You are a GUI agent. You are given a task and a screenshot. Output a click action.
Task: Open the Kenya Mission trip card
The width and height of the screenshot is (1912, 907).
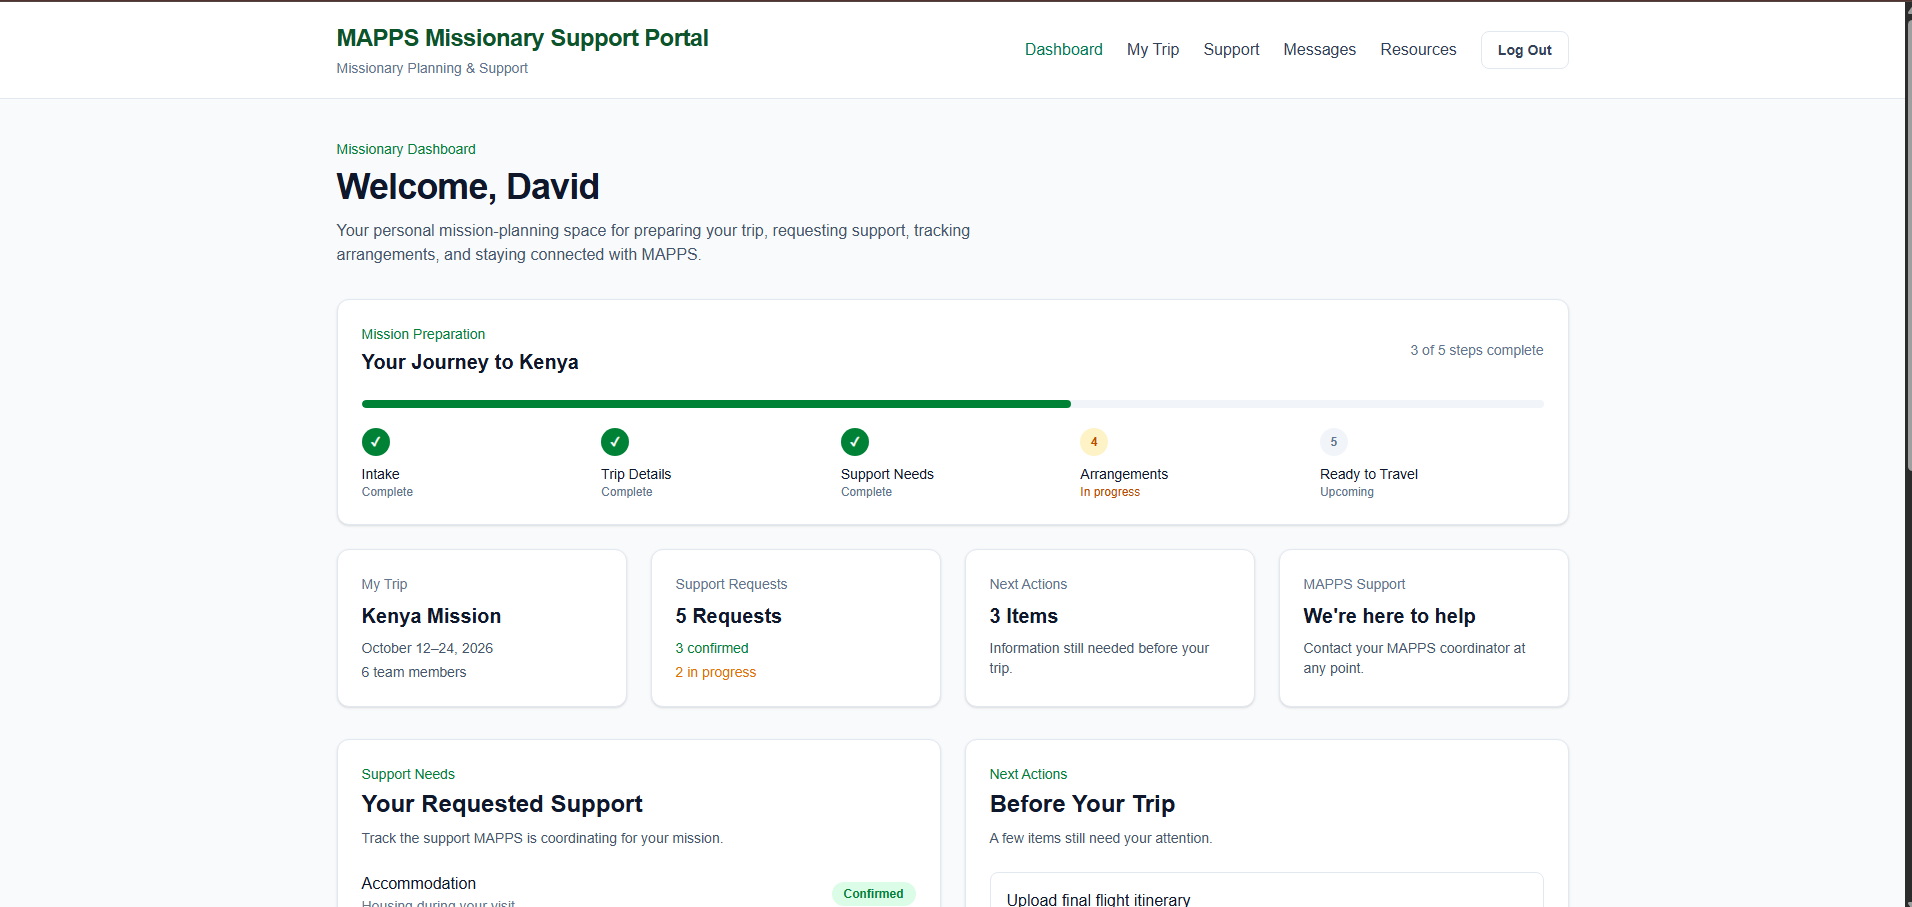tap(482, 628)
